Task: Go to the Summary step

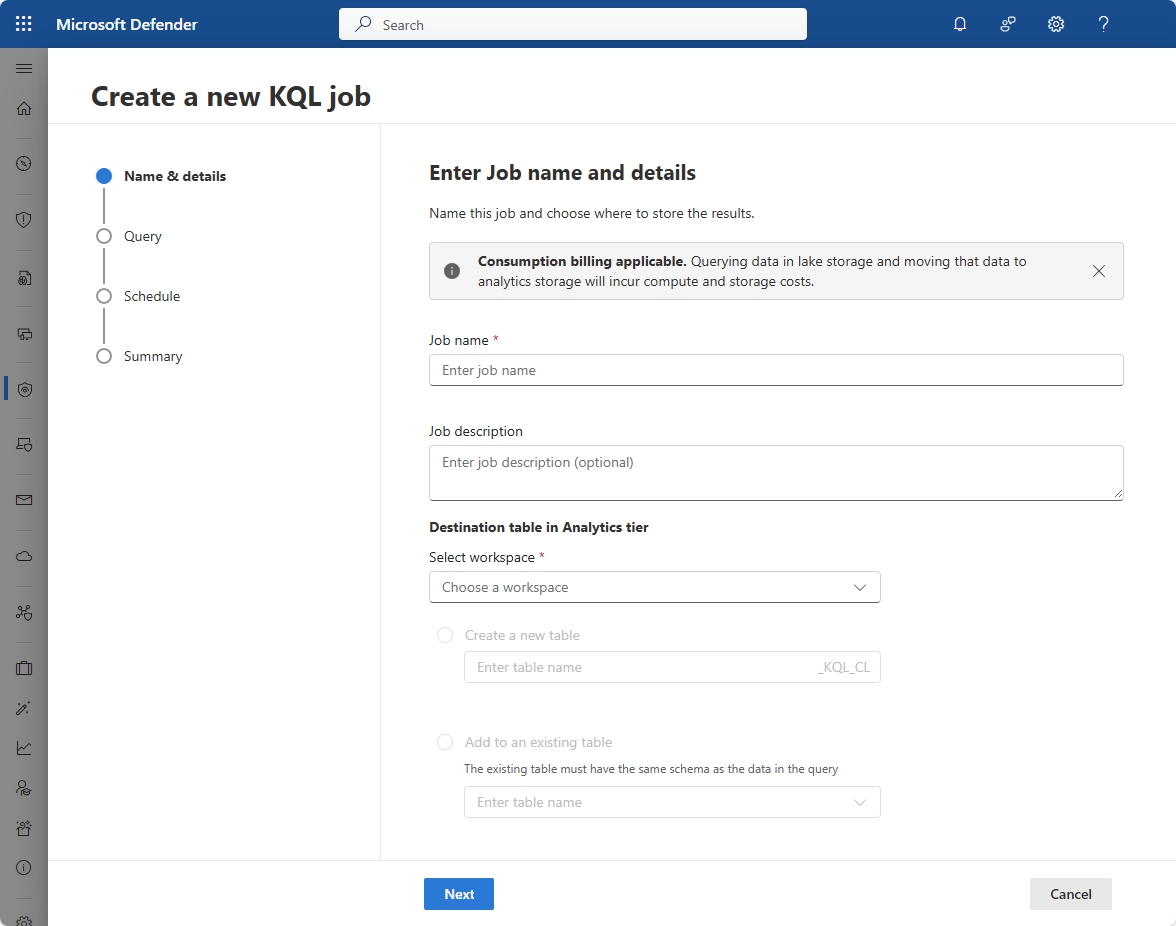Action: coord(152,356)
